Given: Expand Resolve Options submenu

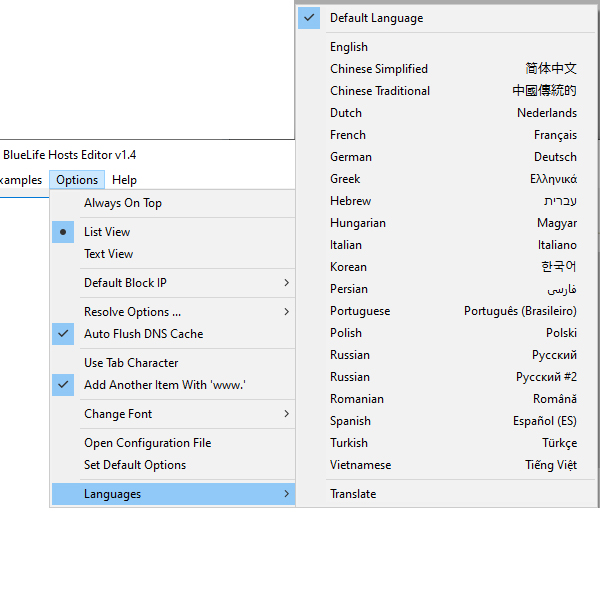Looking at the screenshot, I should [x=173, y=312].
